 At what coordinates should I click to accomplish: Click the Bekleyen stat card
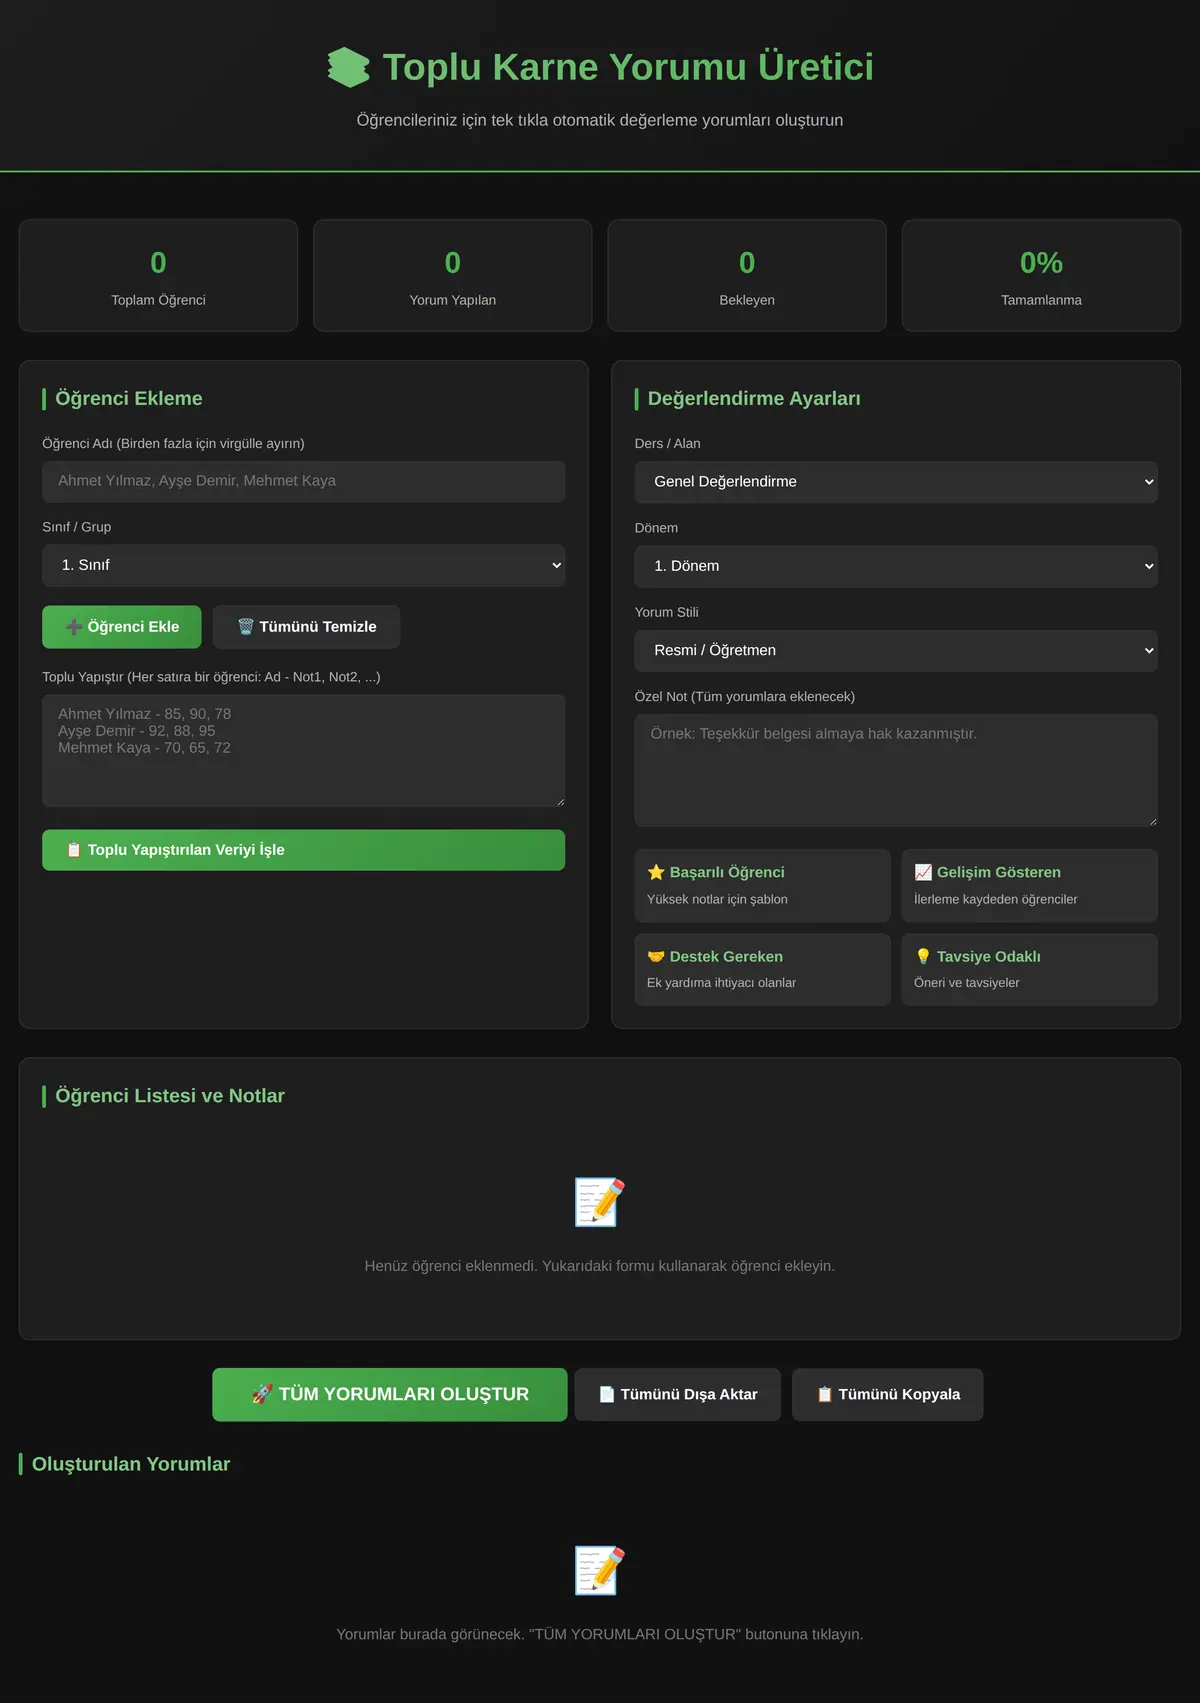747,276
